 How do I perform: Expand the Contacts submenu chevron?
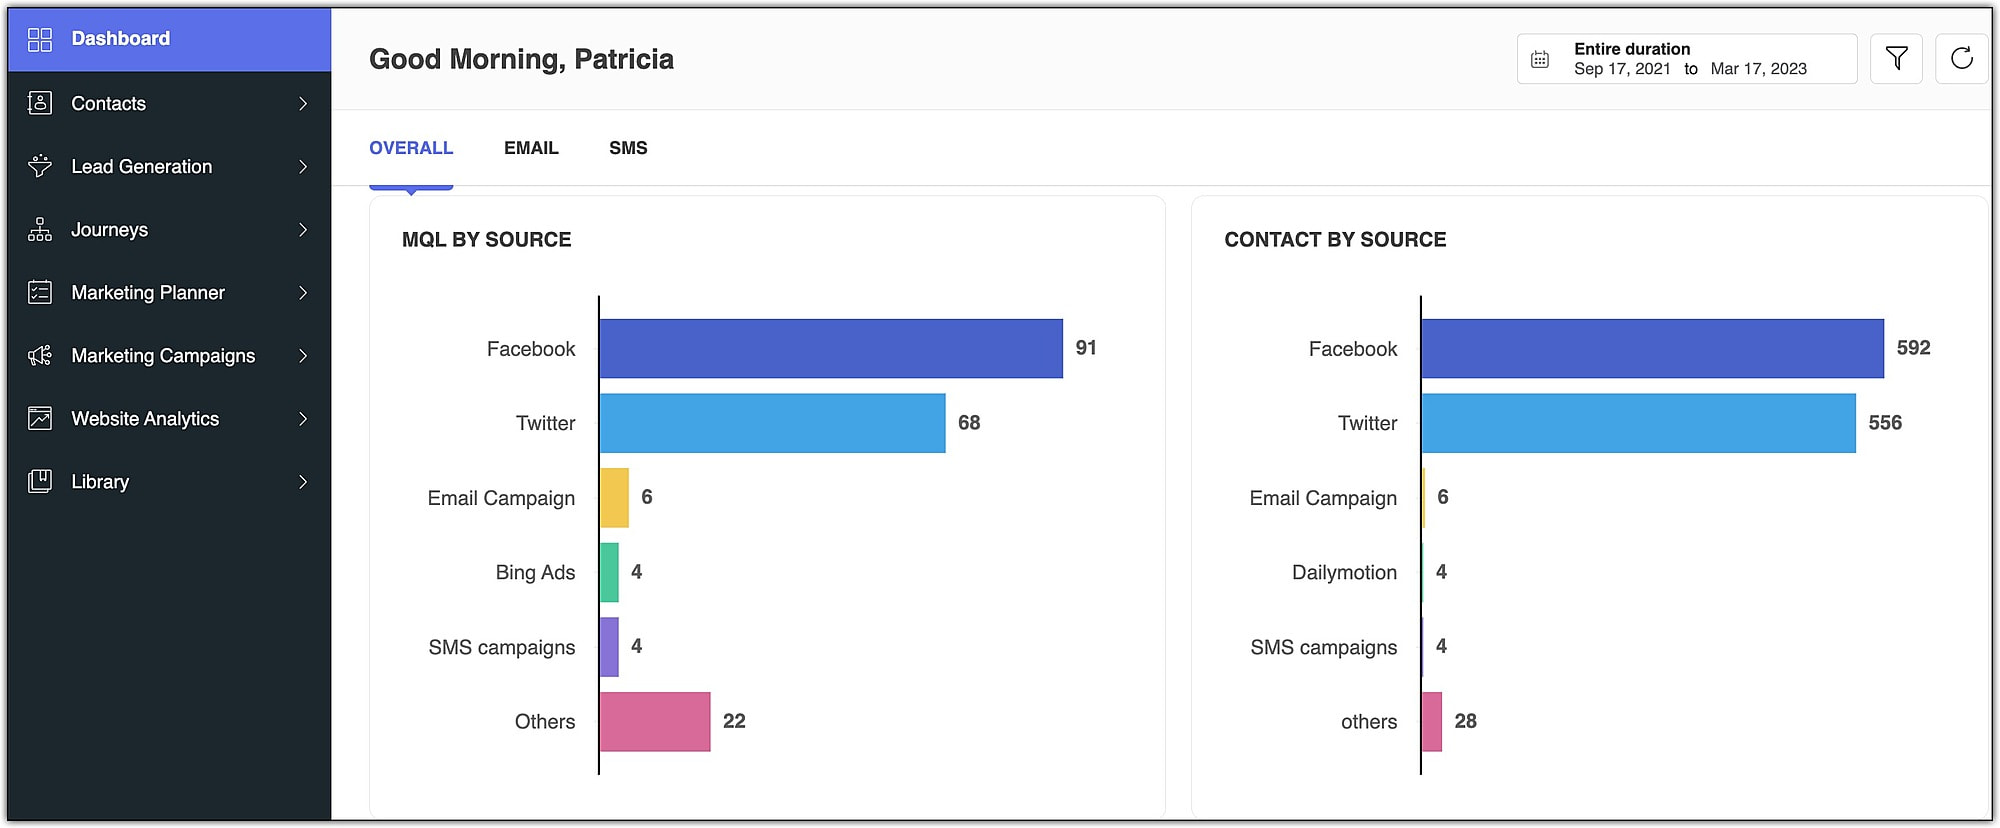click(303, 103)
